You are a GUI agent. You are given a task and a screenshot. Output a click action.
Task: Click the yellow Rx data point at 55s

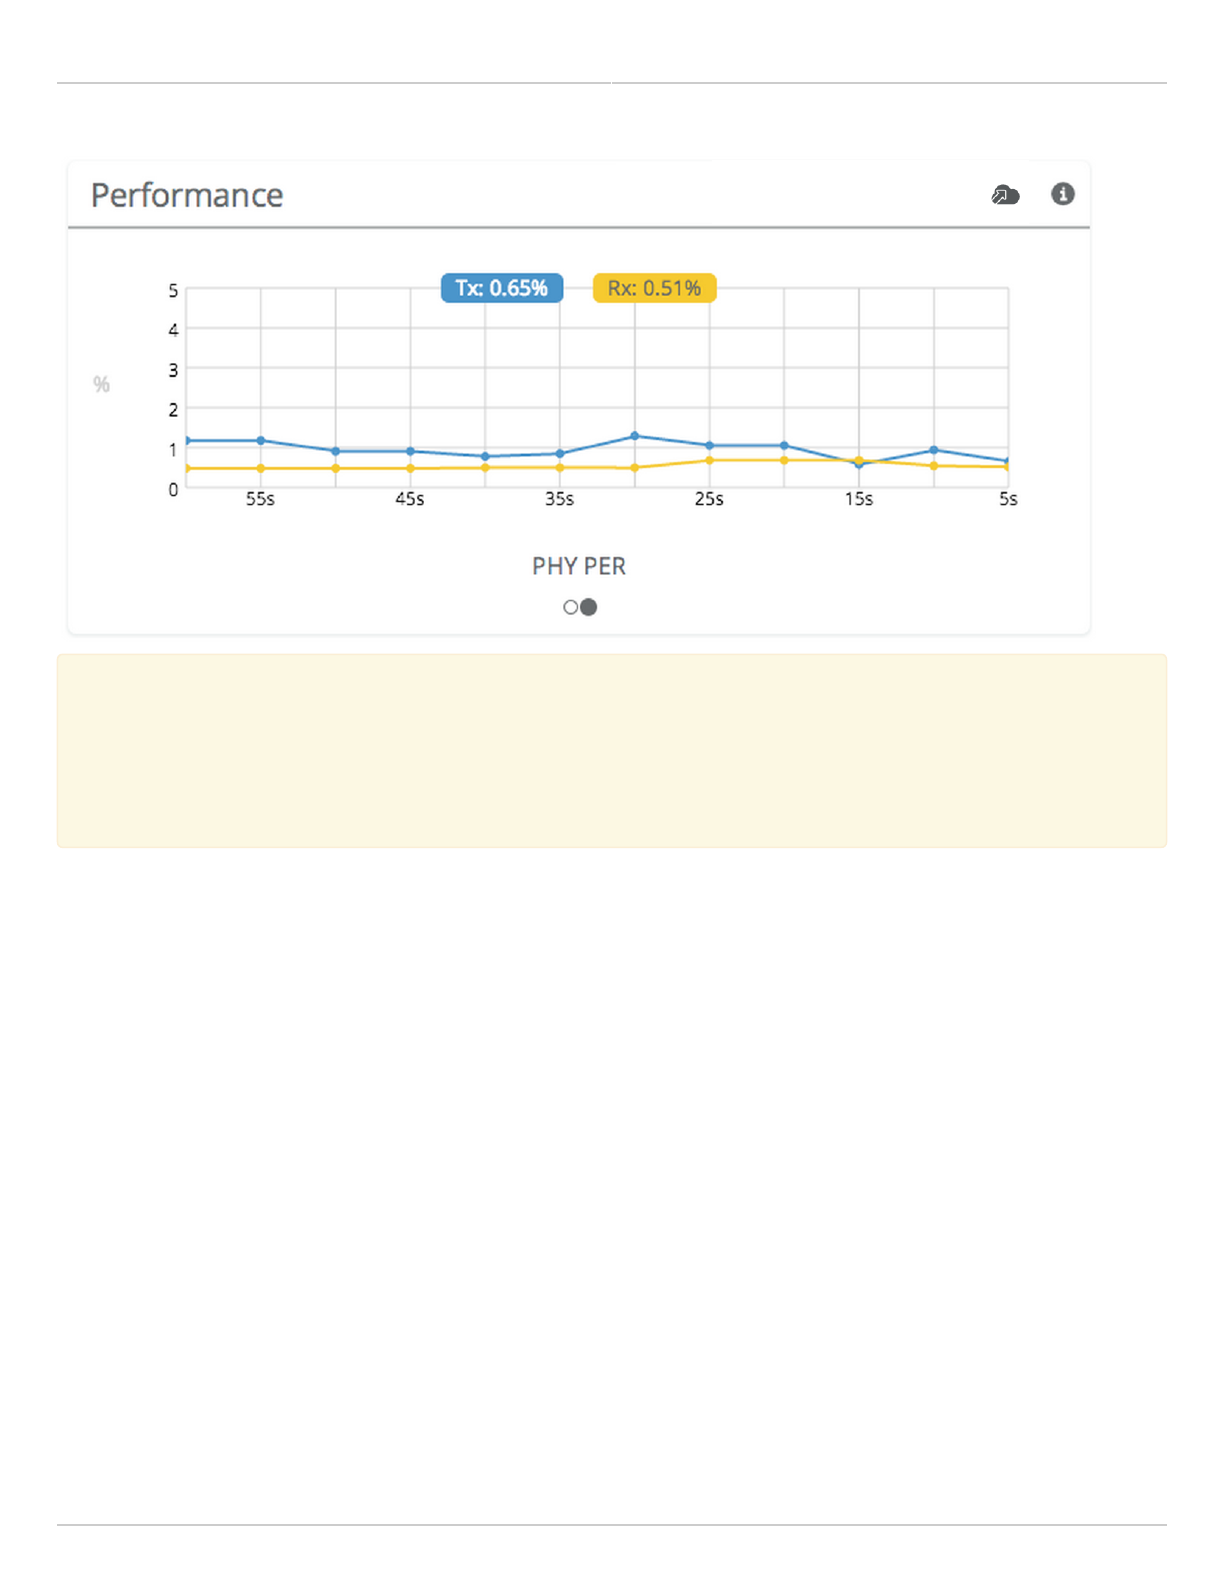pyautogui.click(x=261, y=468)
